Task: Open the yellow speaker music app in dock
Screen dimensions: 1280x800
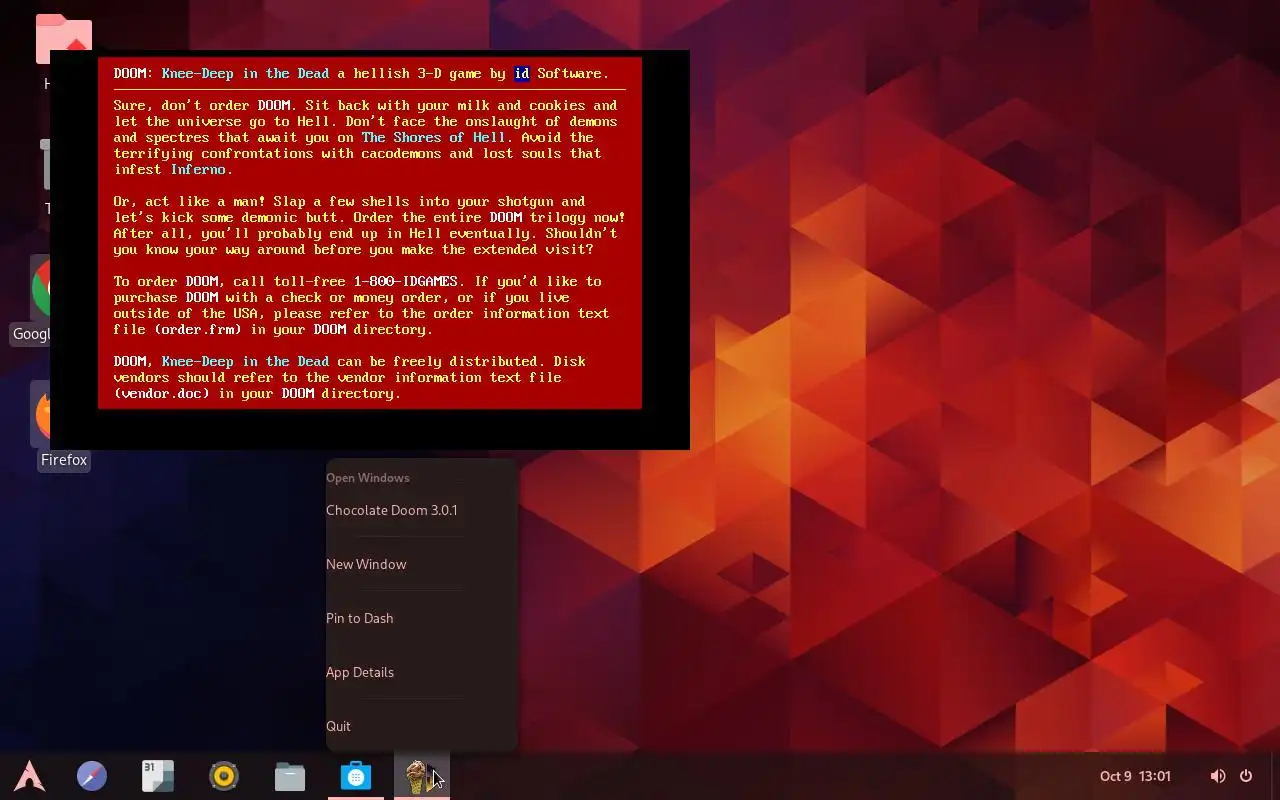Action: click(x=224, y=776)
